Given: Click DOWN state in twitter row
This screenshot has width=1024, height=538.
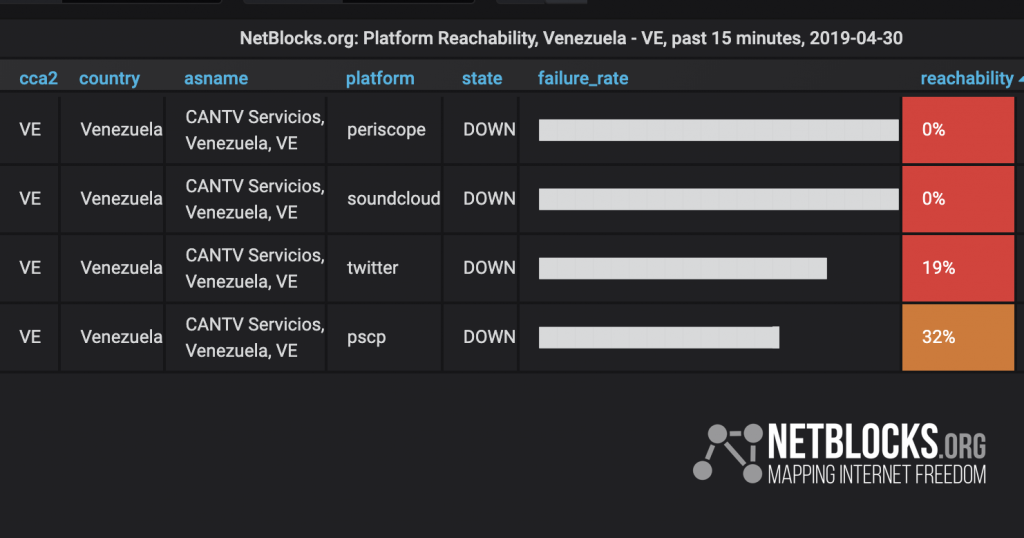Looking at the screenshot, I should pyautogui.click(x=489, y=268).
